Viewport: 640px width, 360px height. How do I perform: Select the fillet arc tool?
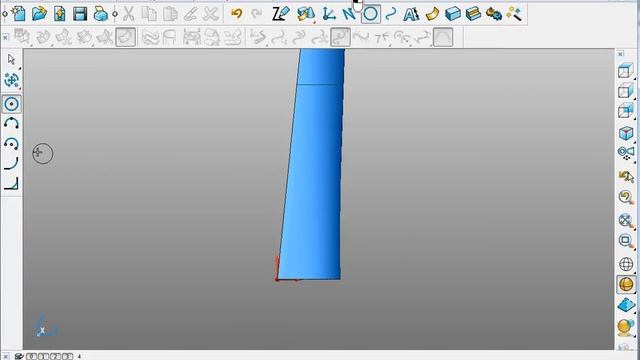[x=11, y=163]
